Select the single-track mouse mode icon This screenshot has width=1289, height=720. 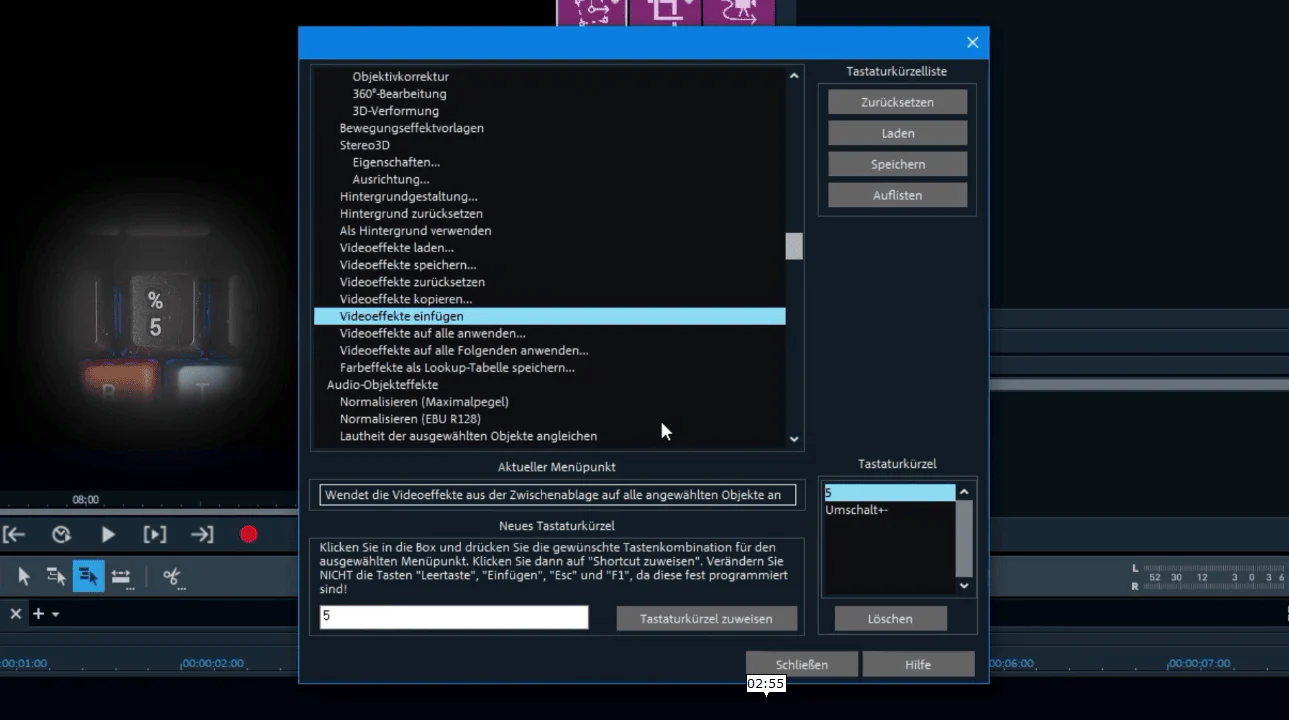click(x=56, y=576)
